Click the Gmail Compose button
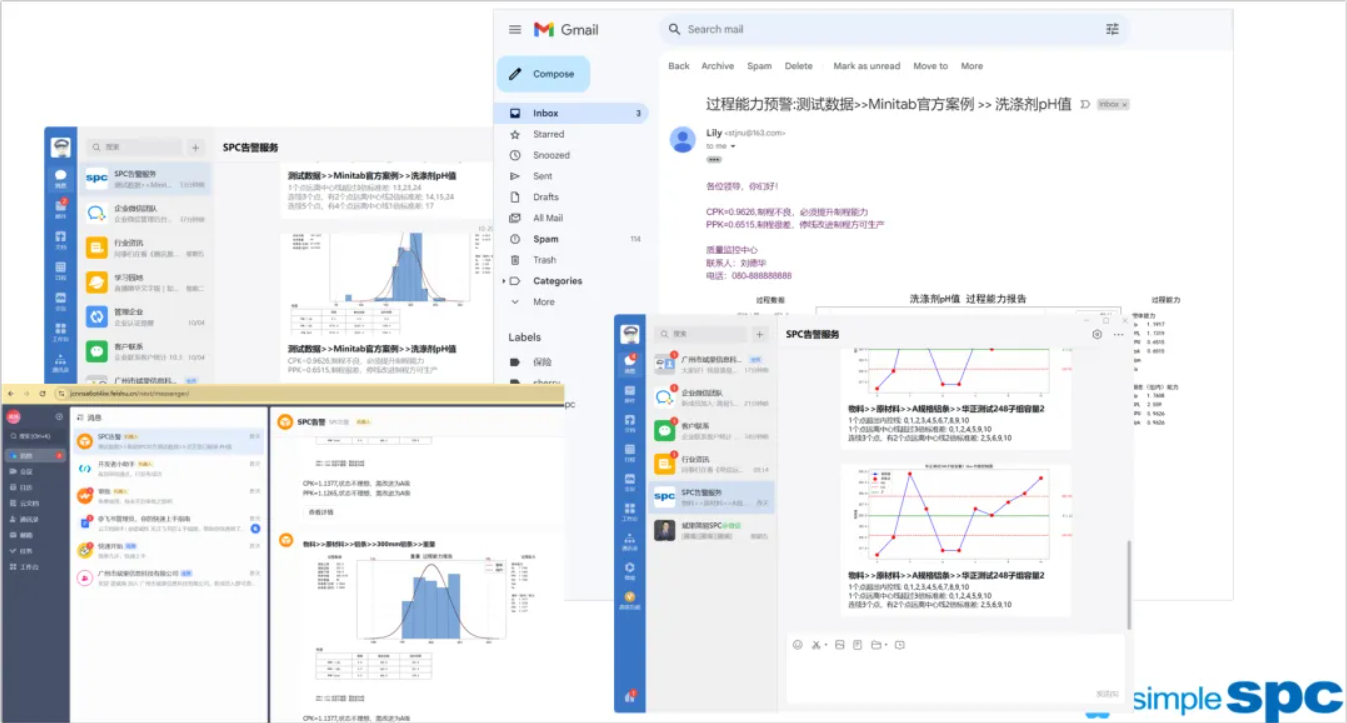 (543, 74)
